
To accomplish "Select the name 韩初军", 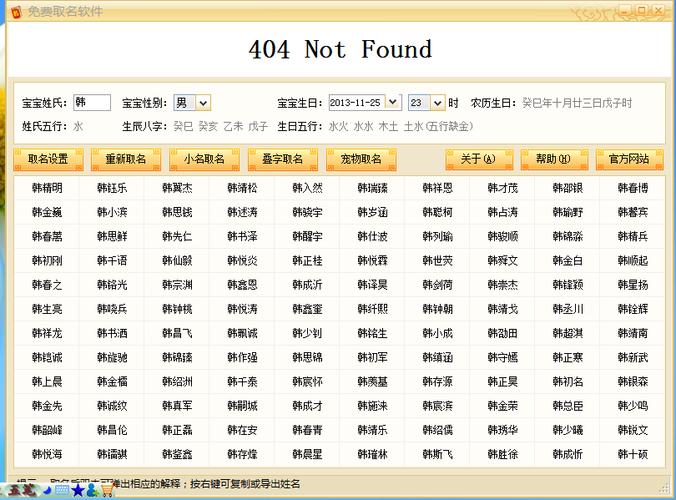I will coord(372,357).
